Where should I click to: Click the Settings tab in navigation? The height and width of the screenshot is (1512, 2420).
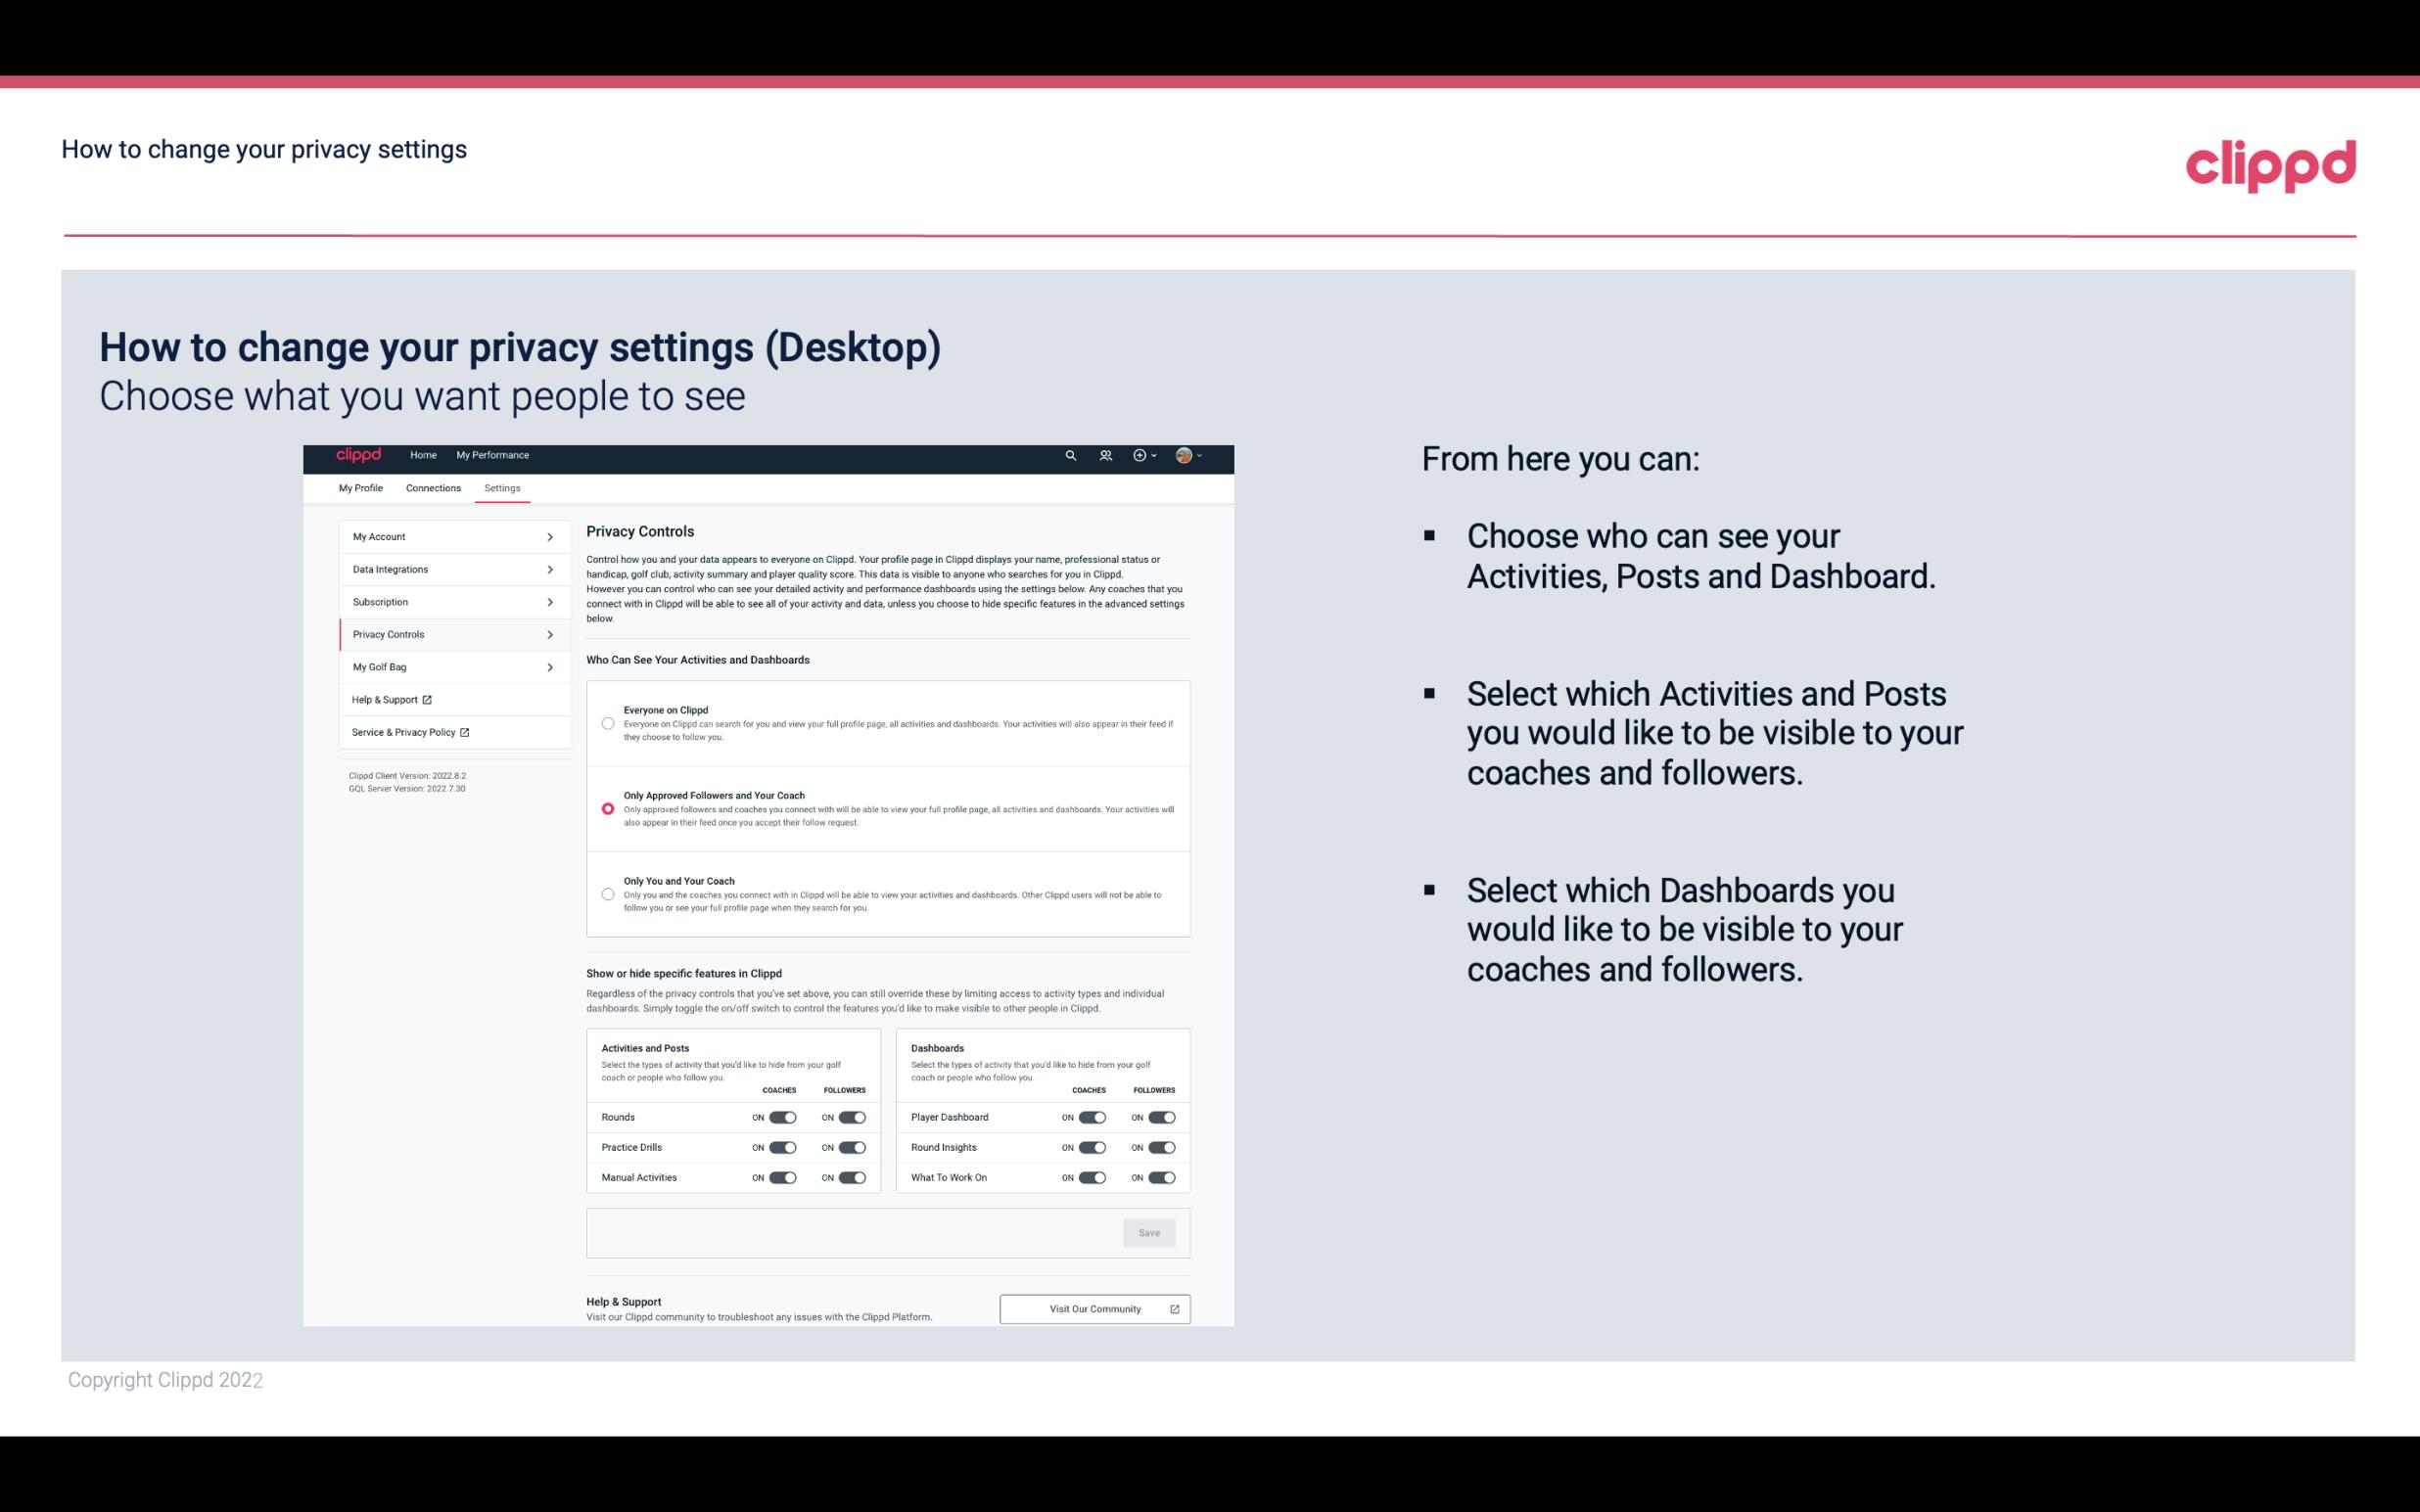502,487
